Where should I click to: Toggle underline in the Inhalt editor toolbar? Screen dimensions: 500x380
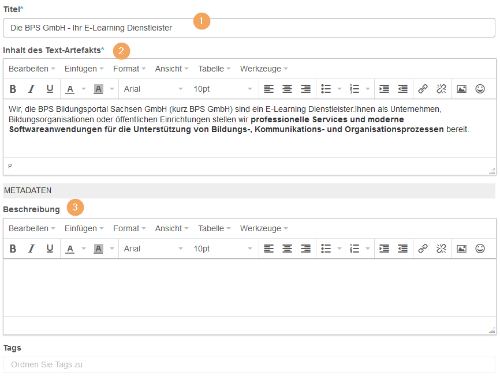[x=50, y=89]
